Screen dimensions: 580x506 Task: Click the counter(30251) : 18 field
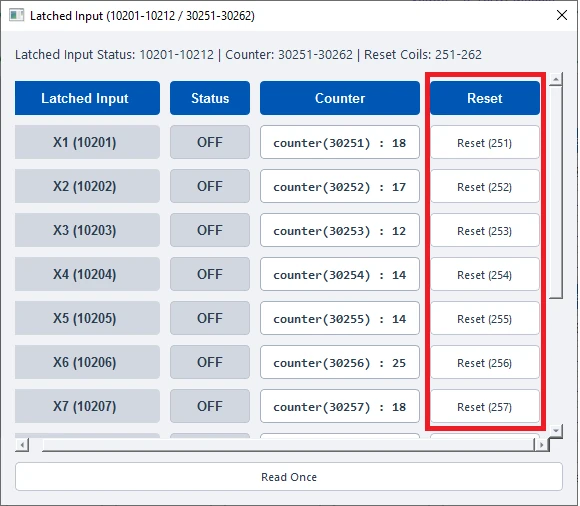[340, 142]
